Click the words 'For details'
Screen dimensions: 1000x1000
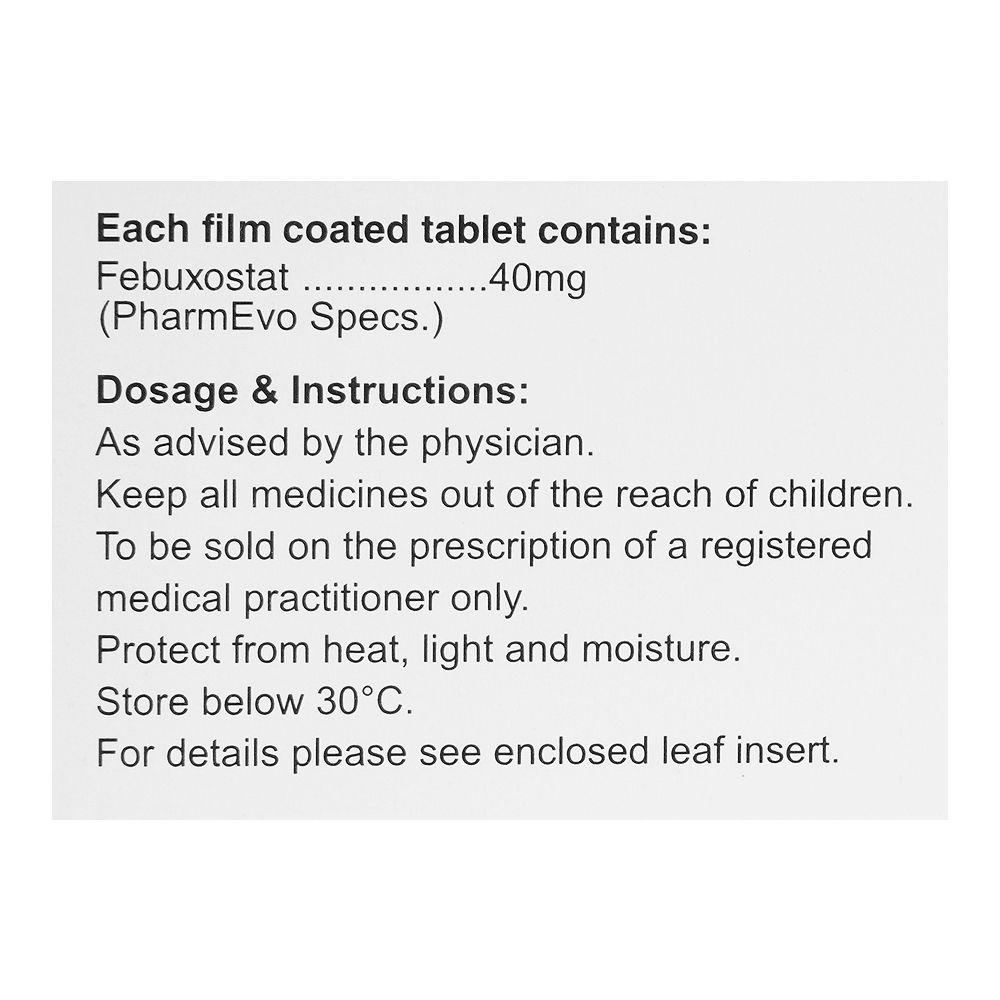[189, 753]
